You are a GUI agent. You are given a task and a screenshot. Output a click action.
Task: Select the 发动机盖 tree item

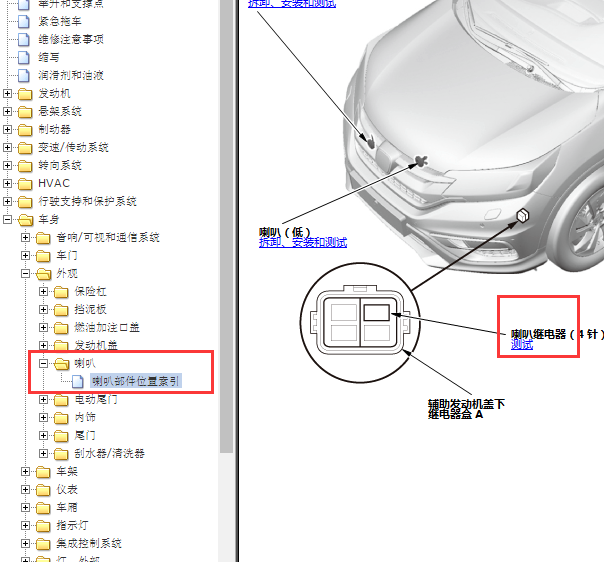tap(96, 345)
